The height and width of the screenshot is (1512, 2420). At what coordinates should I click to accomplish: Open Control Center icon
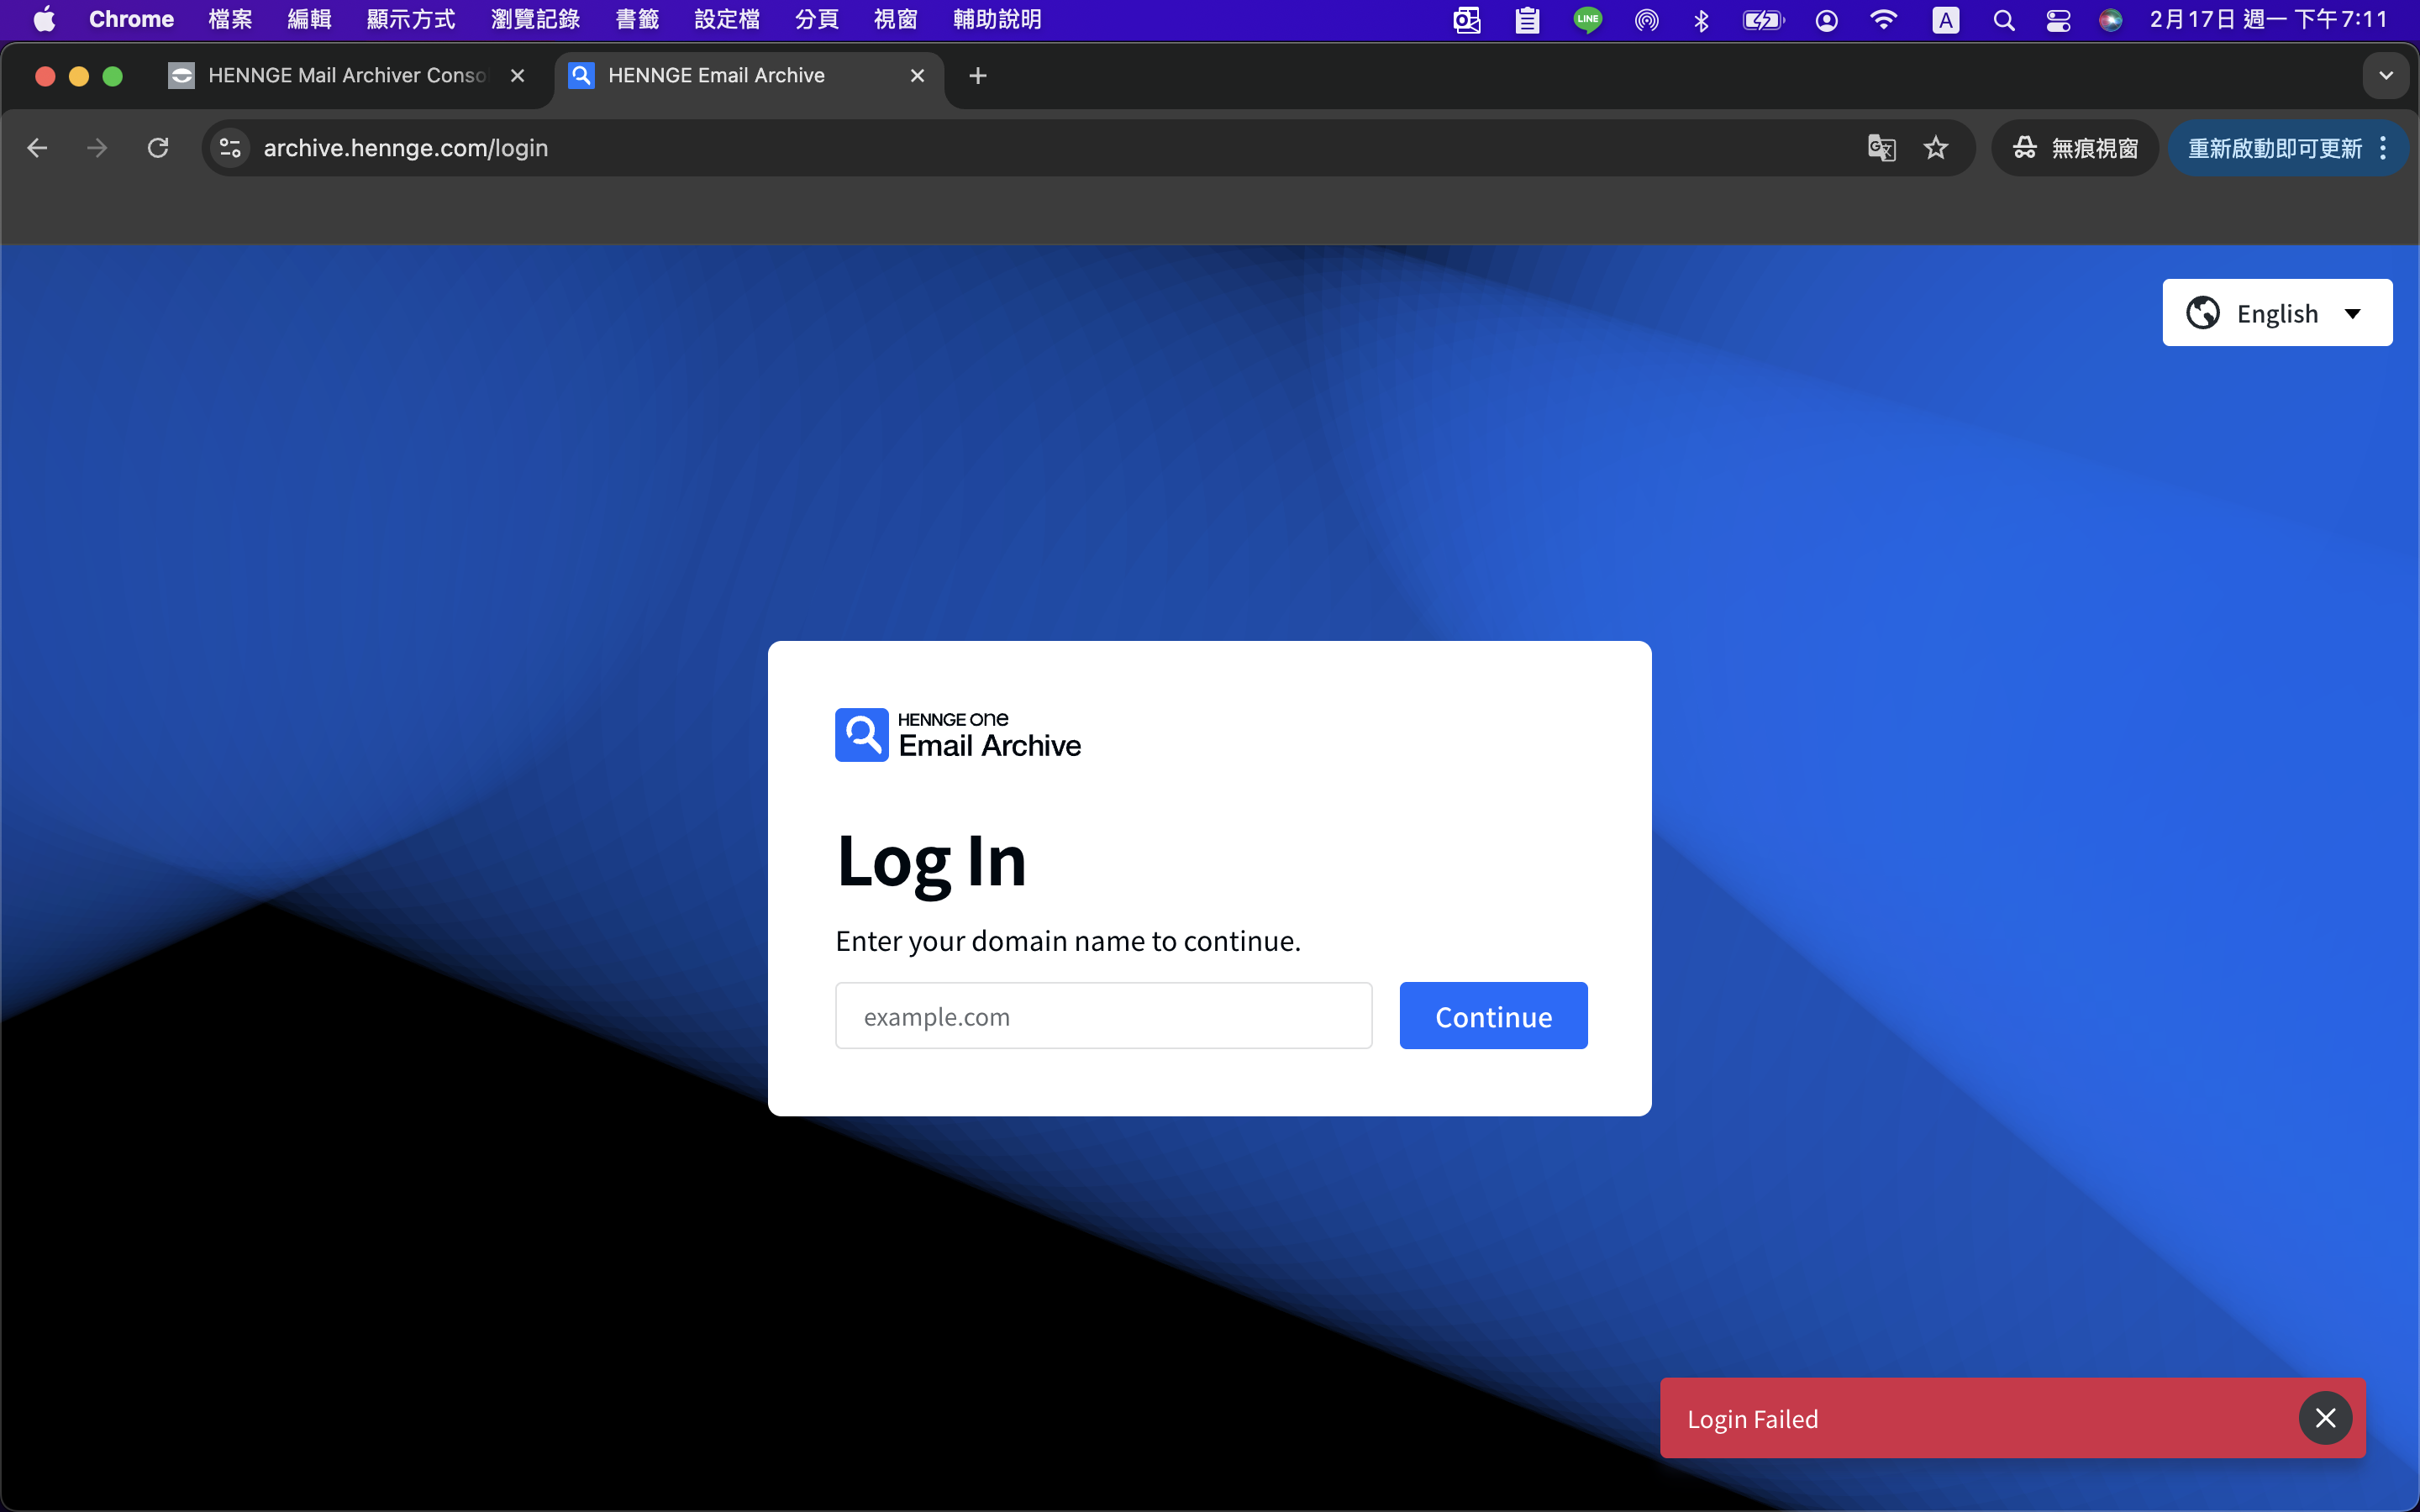2058,20
